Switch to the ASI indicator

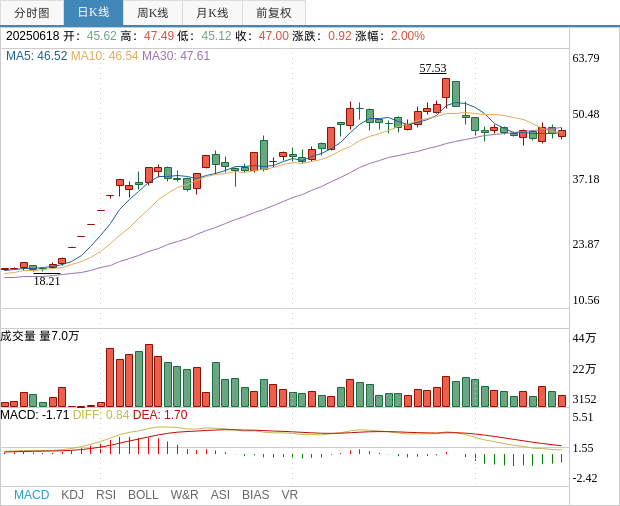pyautogui.click(x=220, y=495)
